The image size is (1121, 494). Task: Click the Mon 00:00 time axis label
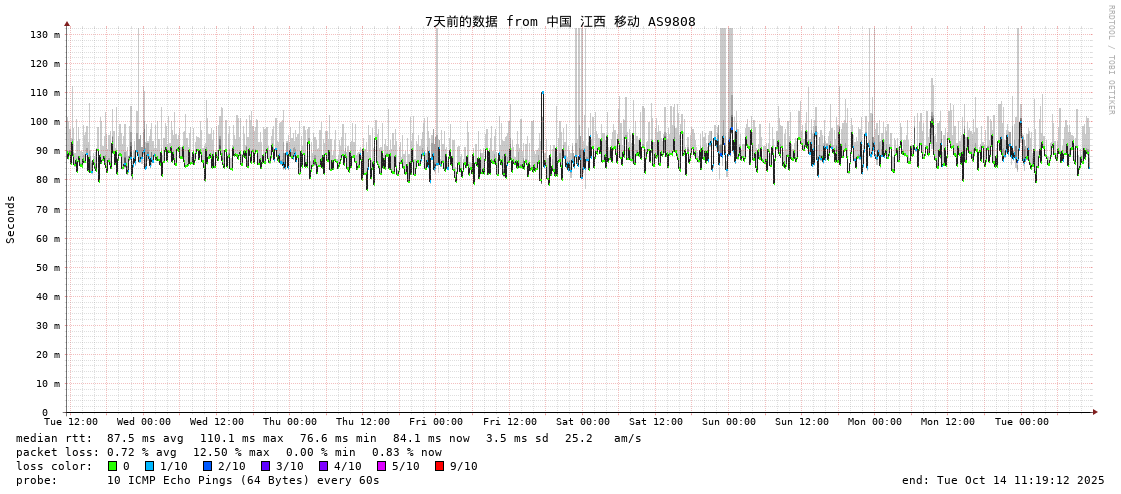[x=875, y=422]
